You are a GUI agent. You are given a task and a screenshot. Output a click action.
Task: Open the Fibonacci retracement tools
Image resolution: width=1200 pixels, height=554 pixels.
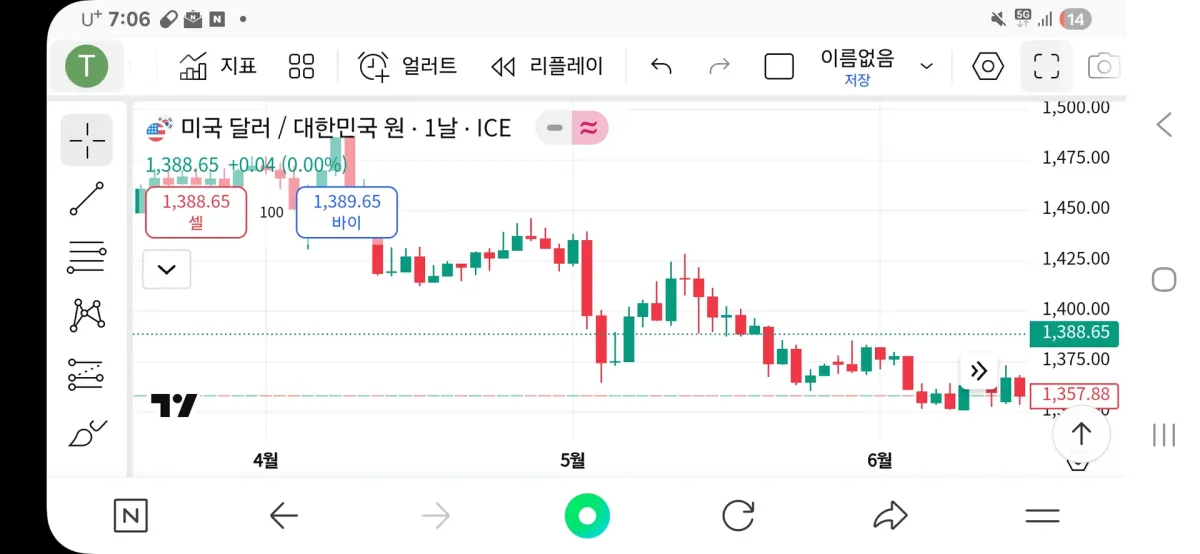tap(87, 257)
